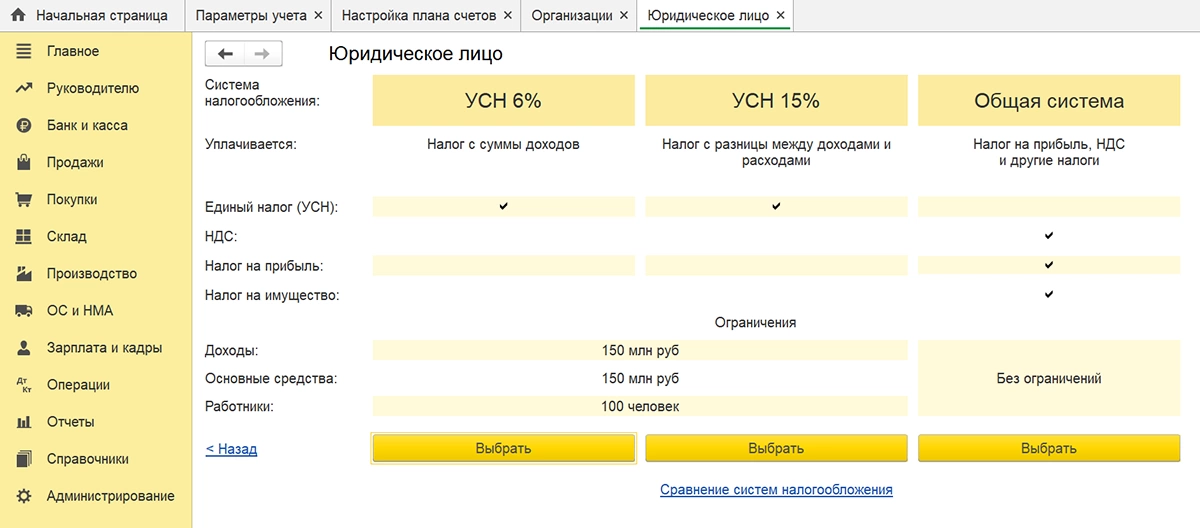Click the home icon on Начальная страница tab
This screenshot has width=1200, height=528.
(18, 16)
